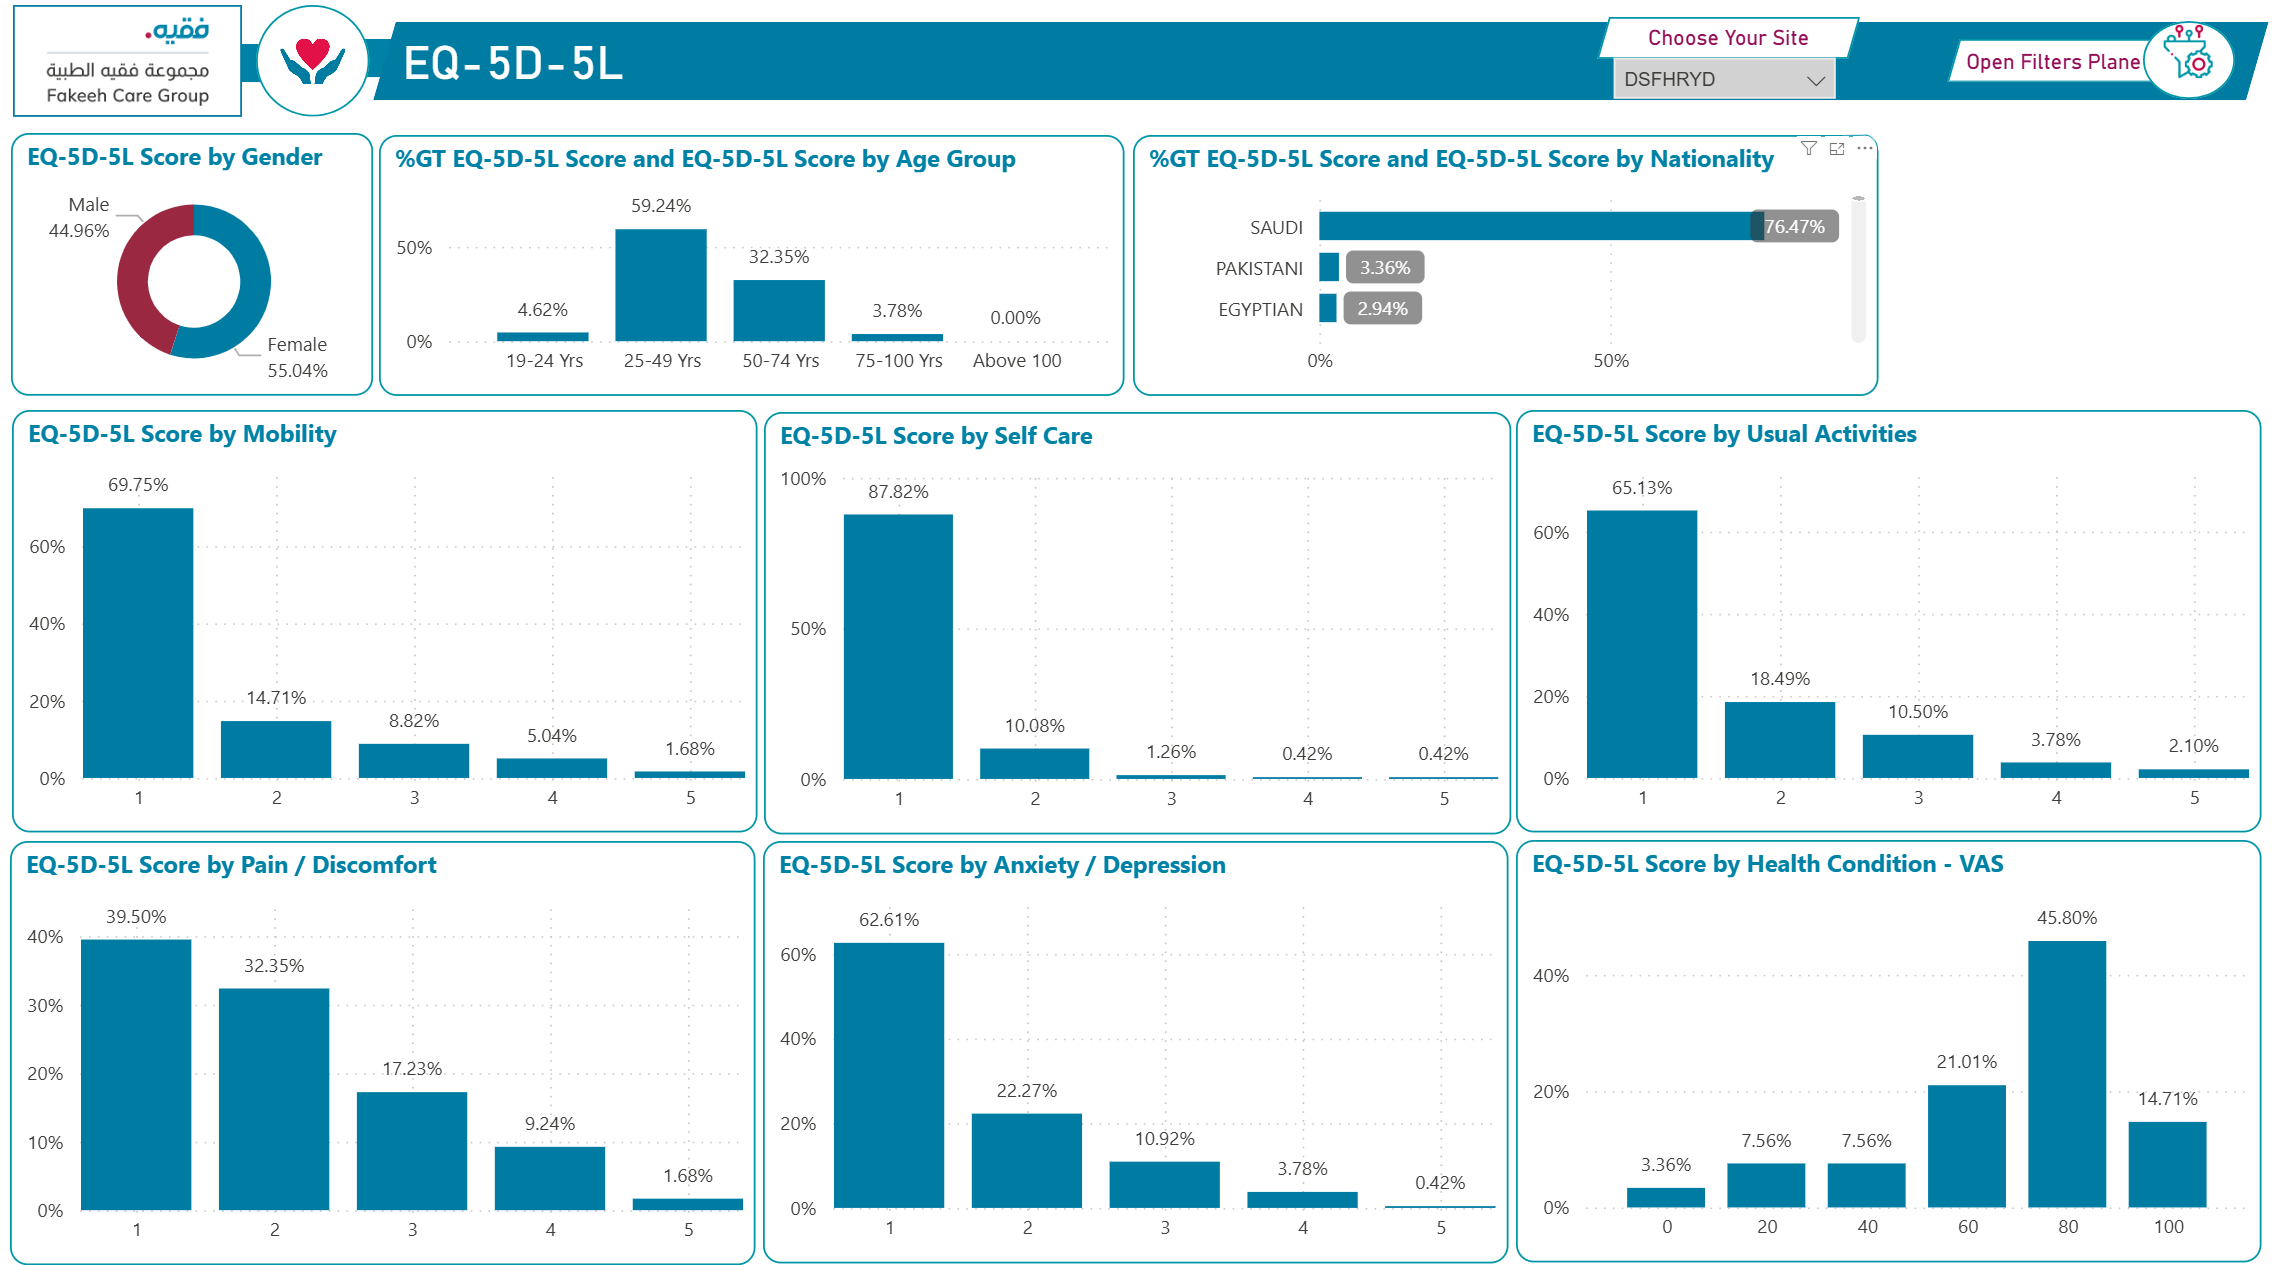
Task: Select Mobility level 2 bar
Action: (276, 749)
